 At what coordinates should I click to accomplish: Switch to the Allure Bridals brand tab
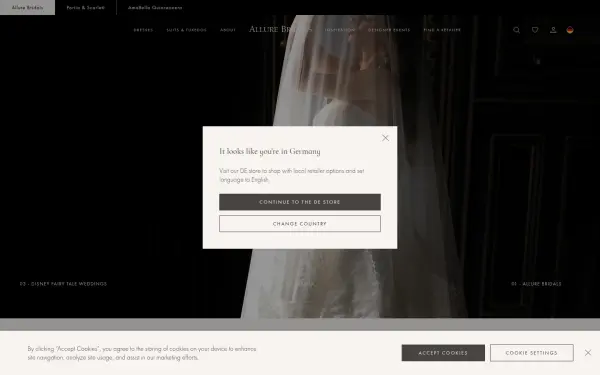click(28, 8)
